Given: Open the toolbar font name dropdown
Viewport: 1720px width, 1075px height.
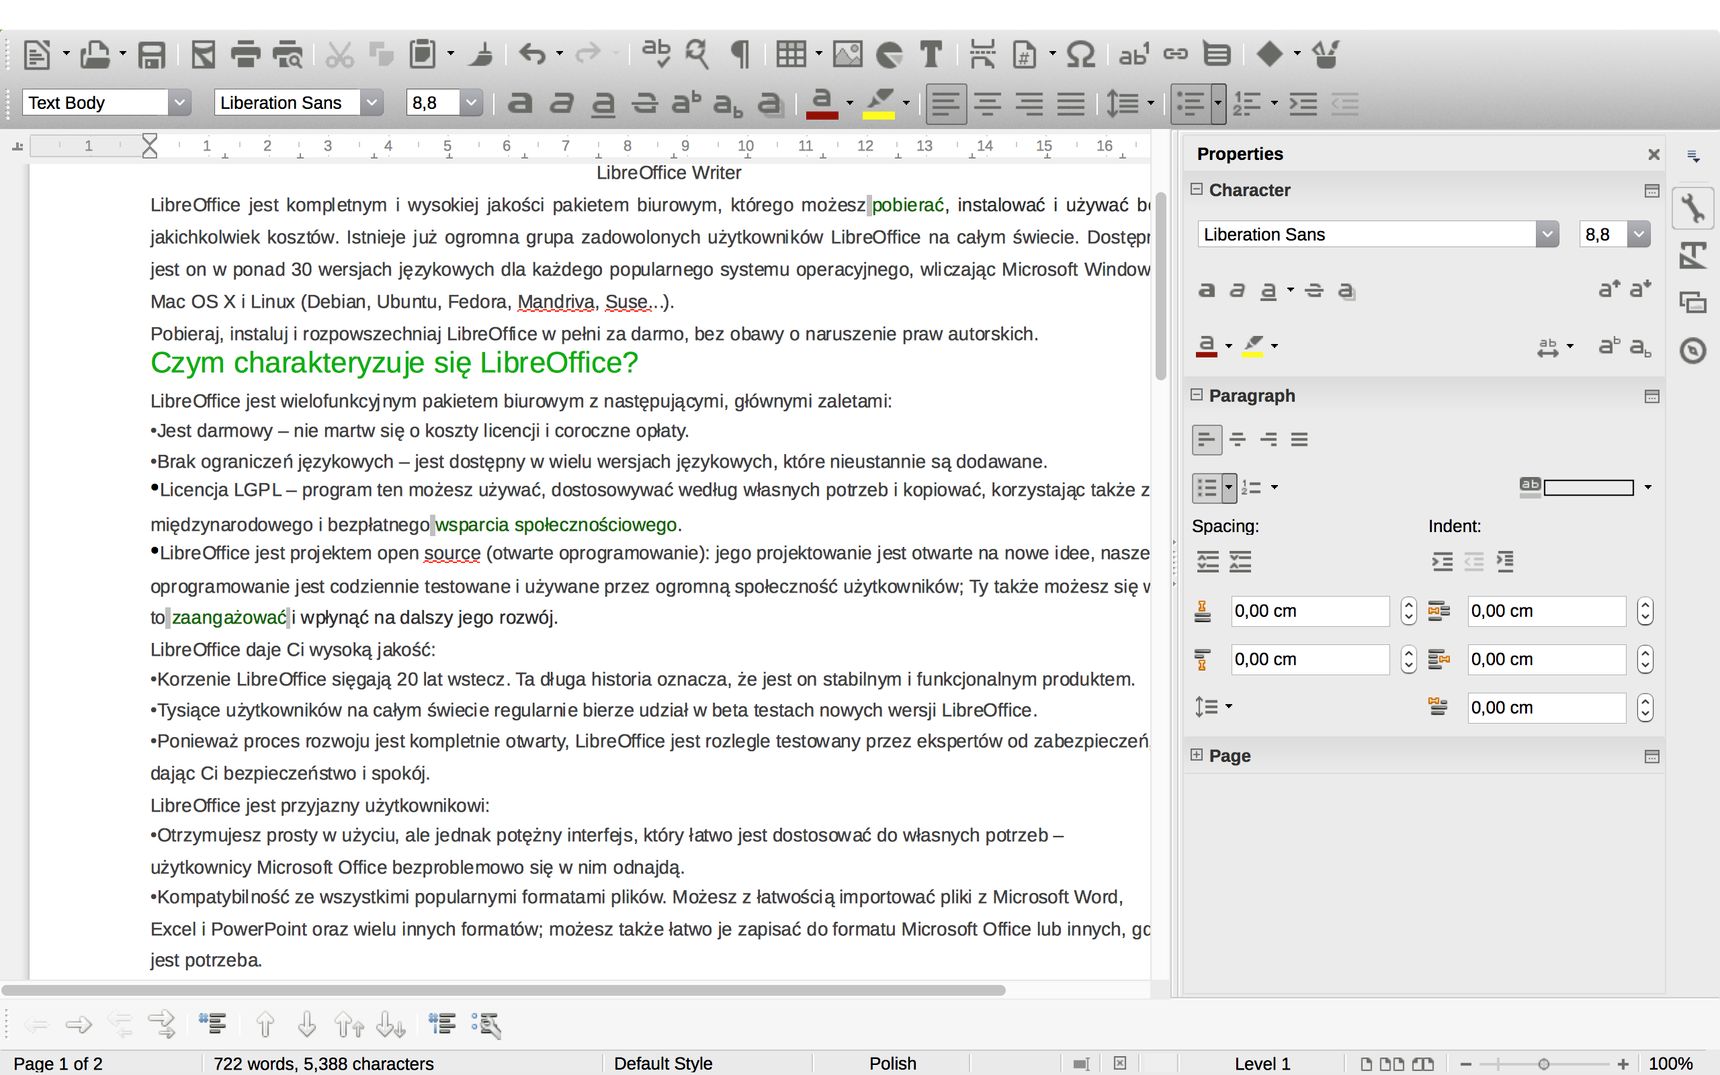Looking at the screenshot, I should click(372, 102).
